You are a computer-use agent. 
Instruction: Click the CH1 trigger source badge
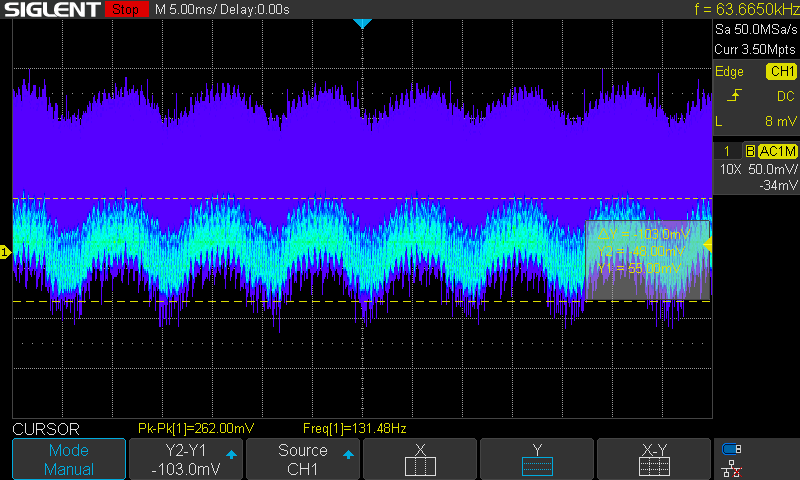780,72
